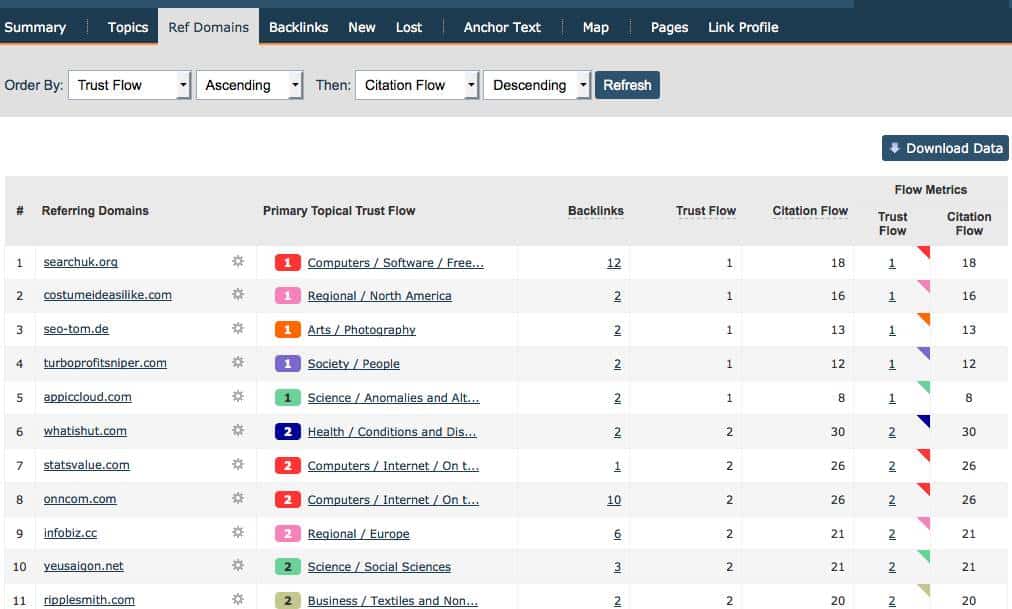Open the appiccloud.com domain link
This screenshot has width=1012, height=609.
click(88, 397)
